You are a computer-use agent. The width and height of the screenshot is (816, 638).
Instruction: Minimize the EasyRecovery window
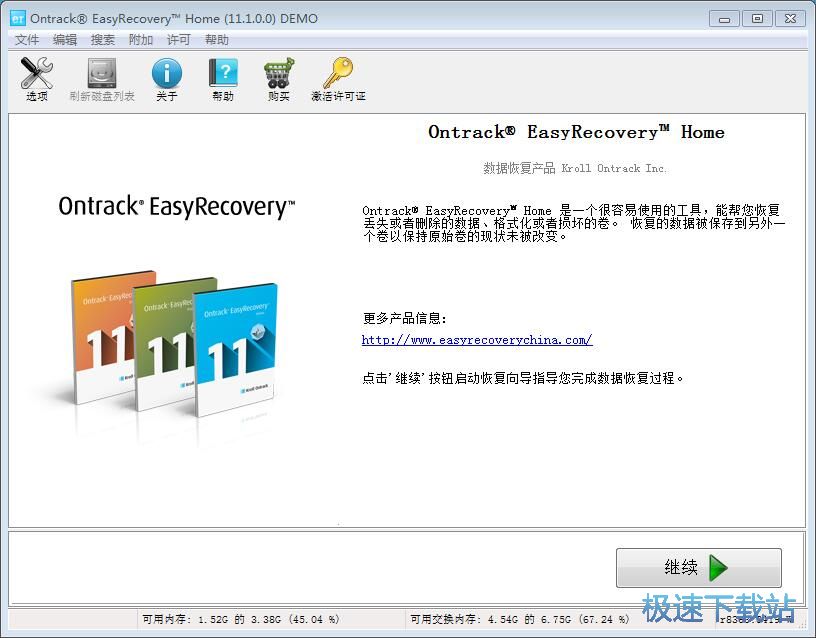724,19
